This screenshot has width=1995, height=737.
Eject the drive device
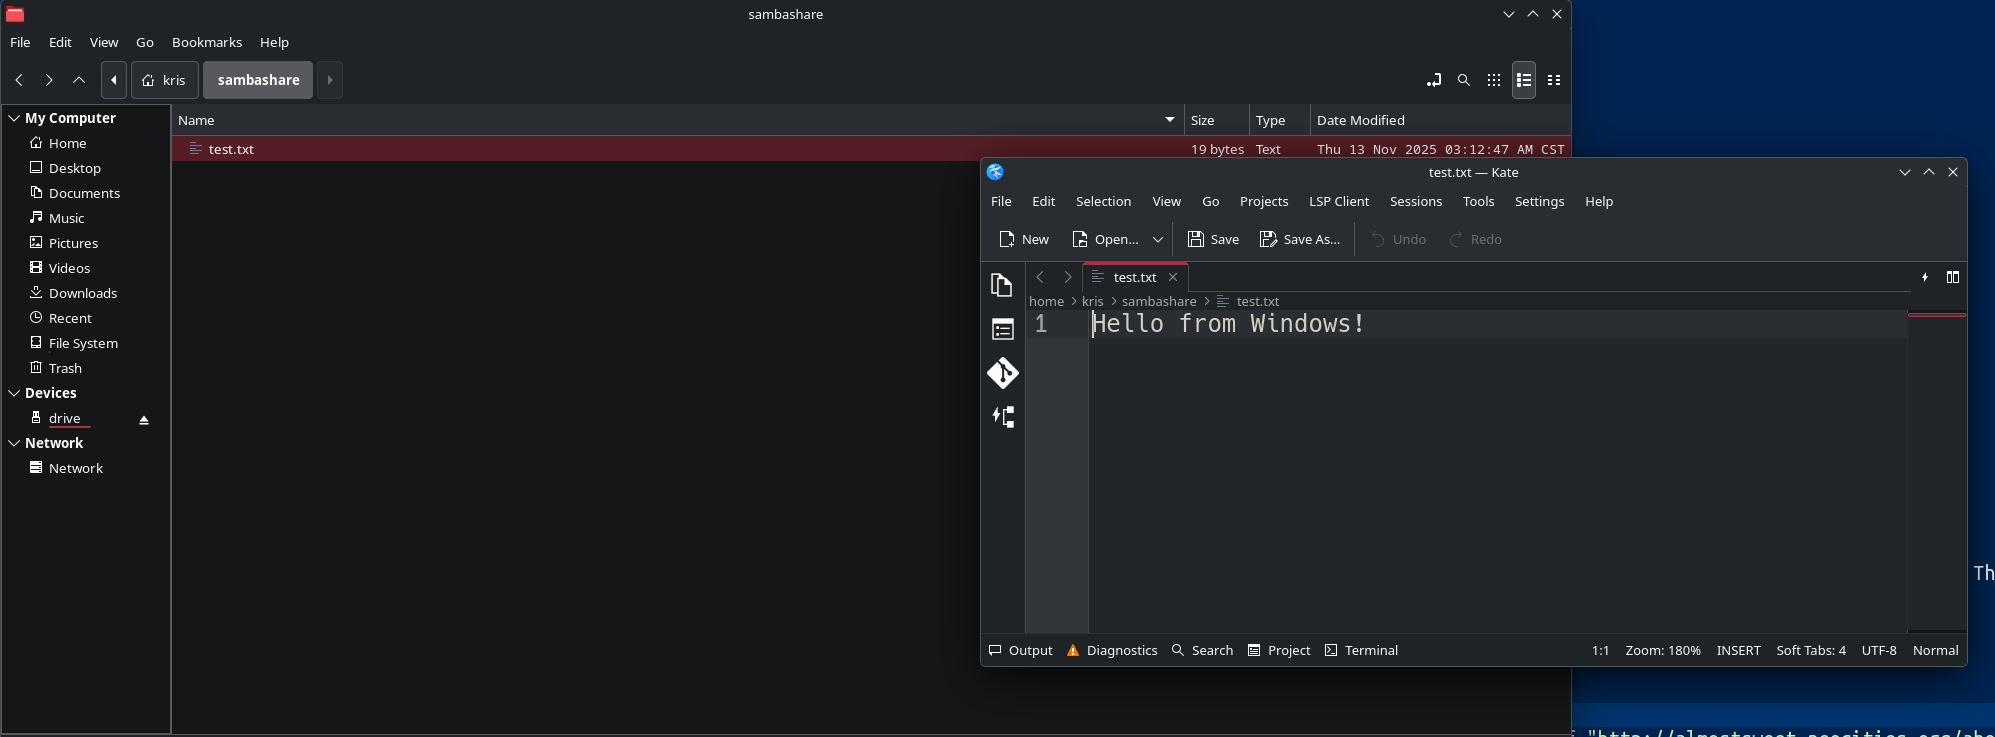(144, 420)
